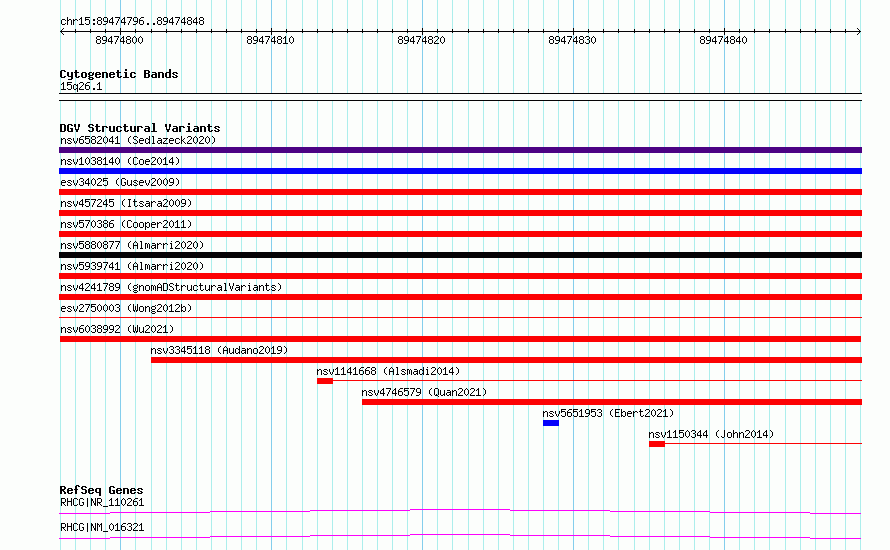Open variant esv34025 (Gusev2009) label
Viewport: 890px width, 550px height.
click(x=120, y=182)
